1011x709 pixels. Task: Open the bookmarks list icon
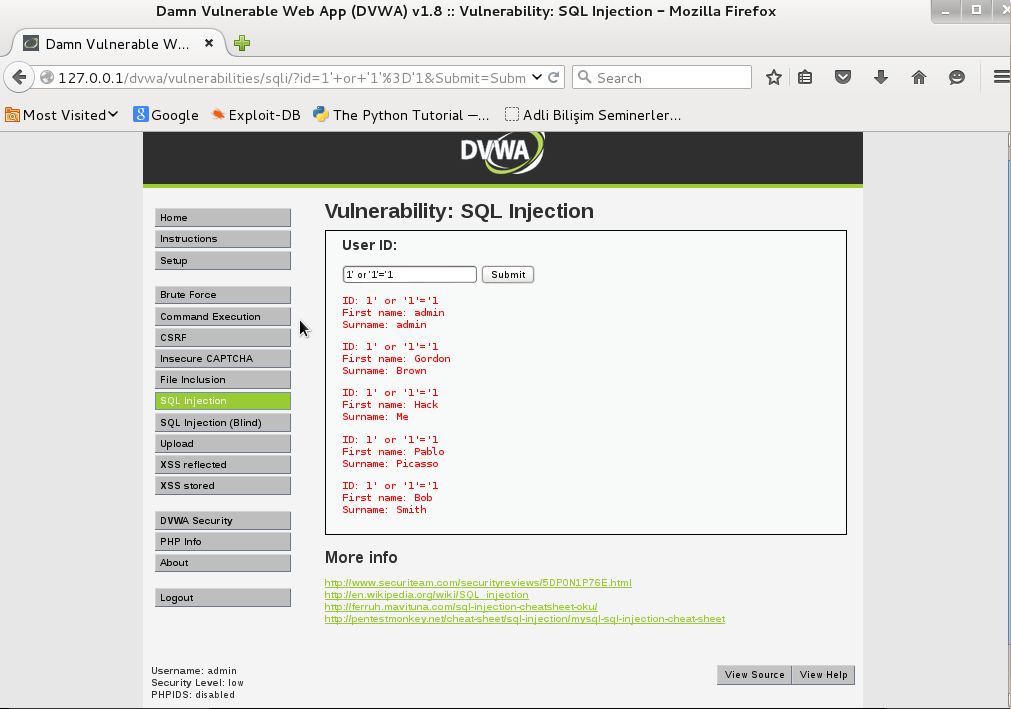[805, 78]
